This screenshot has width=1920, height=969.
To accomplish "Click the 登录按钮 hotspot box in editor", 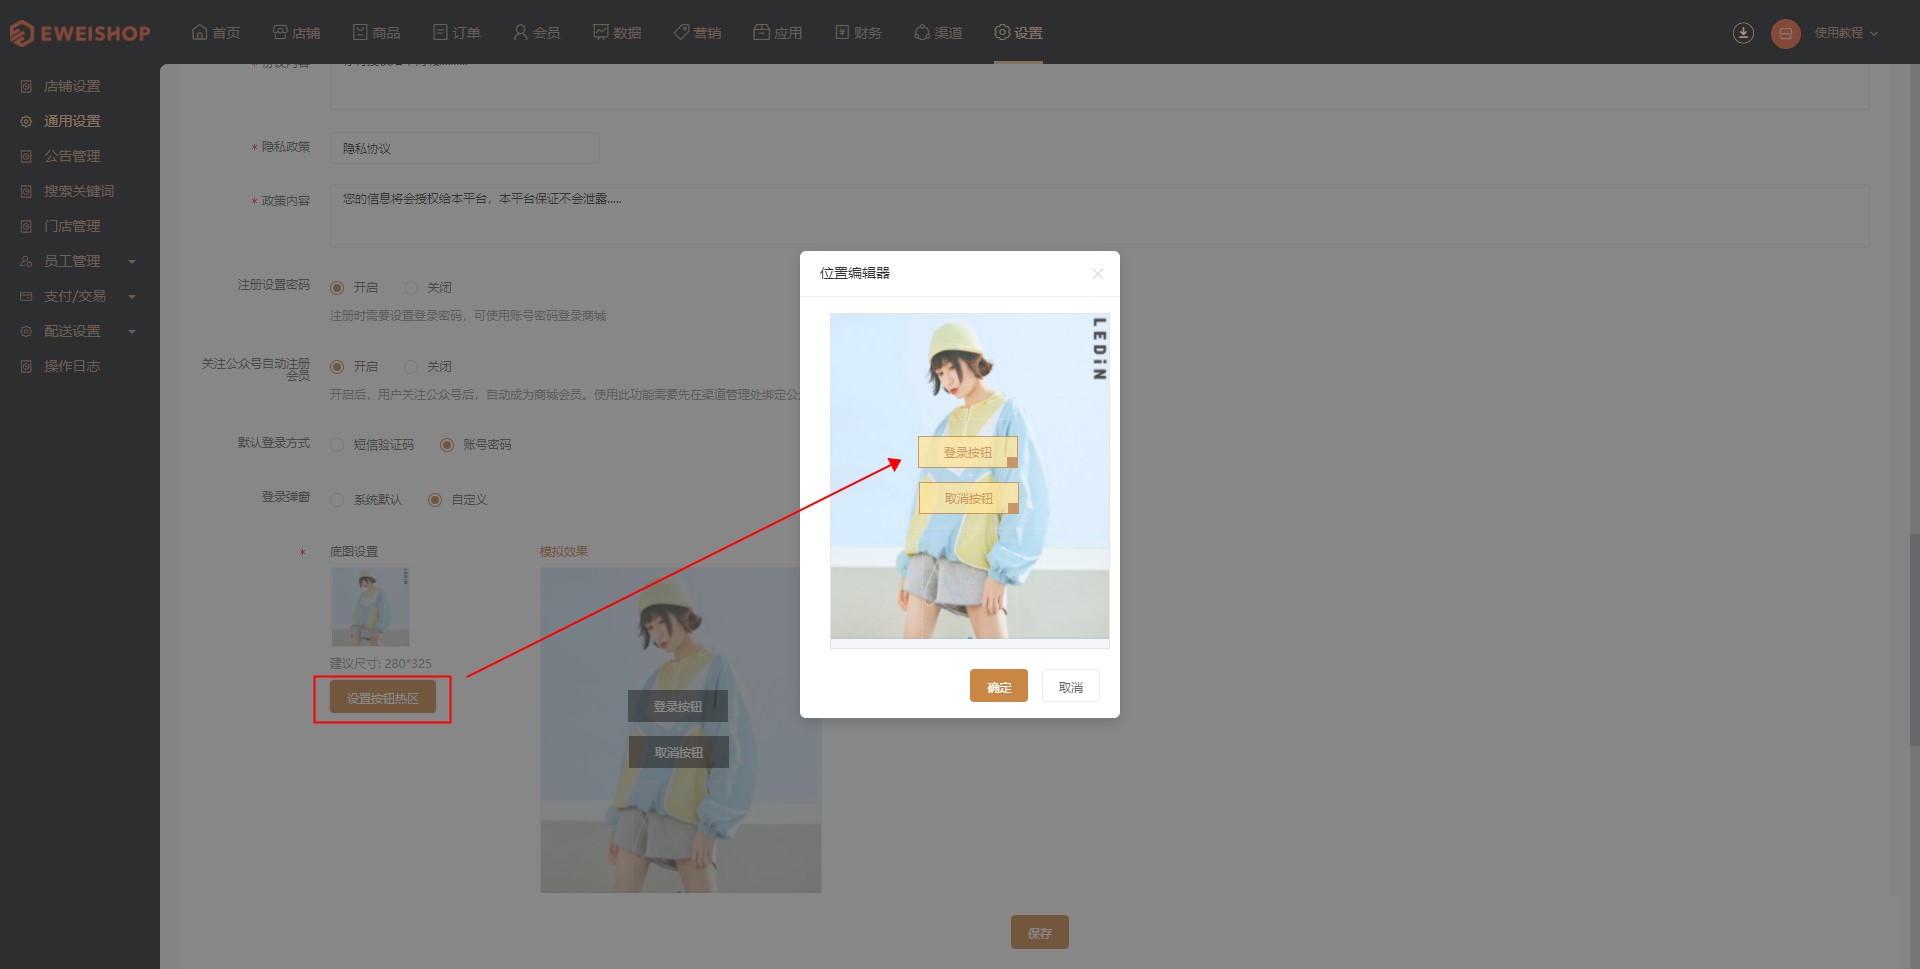I will click(967, 452).
